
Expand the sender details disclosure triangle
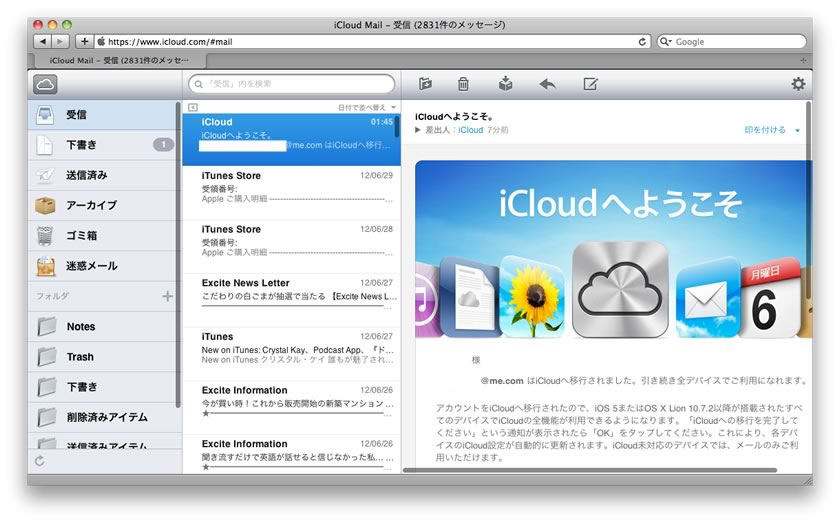pos(418,130)
